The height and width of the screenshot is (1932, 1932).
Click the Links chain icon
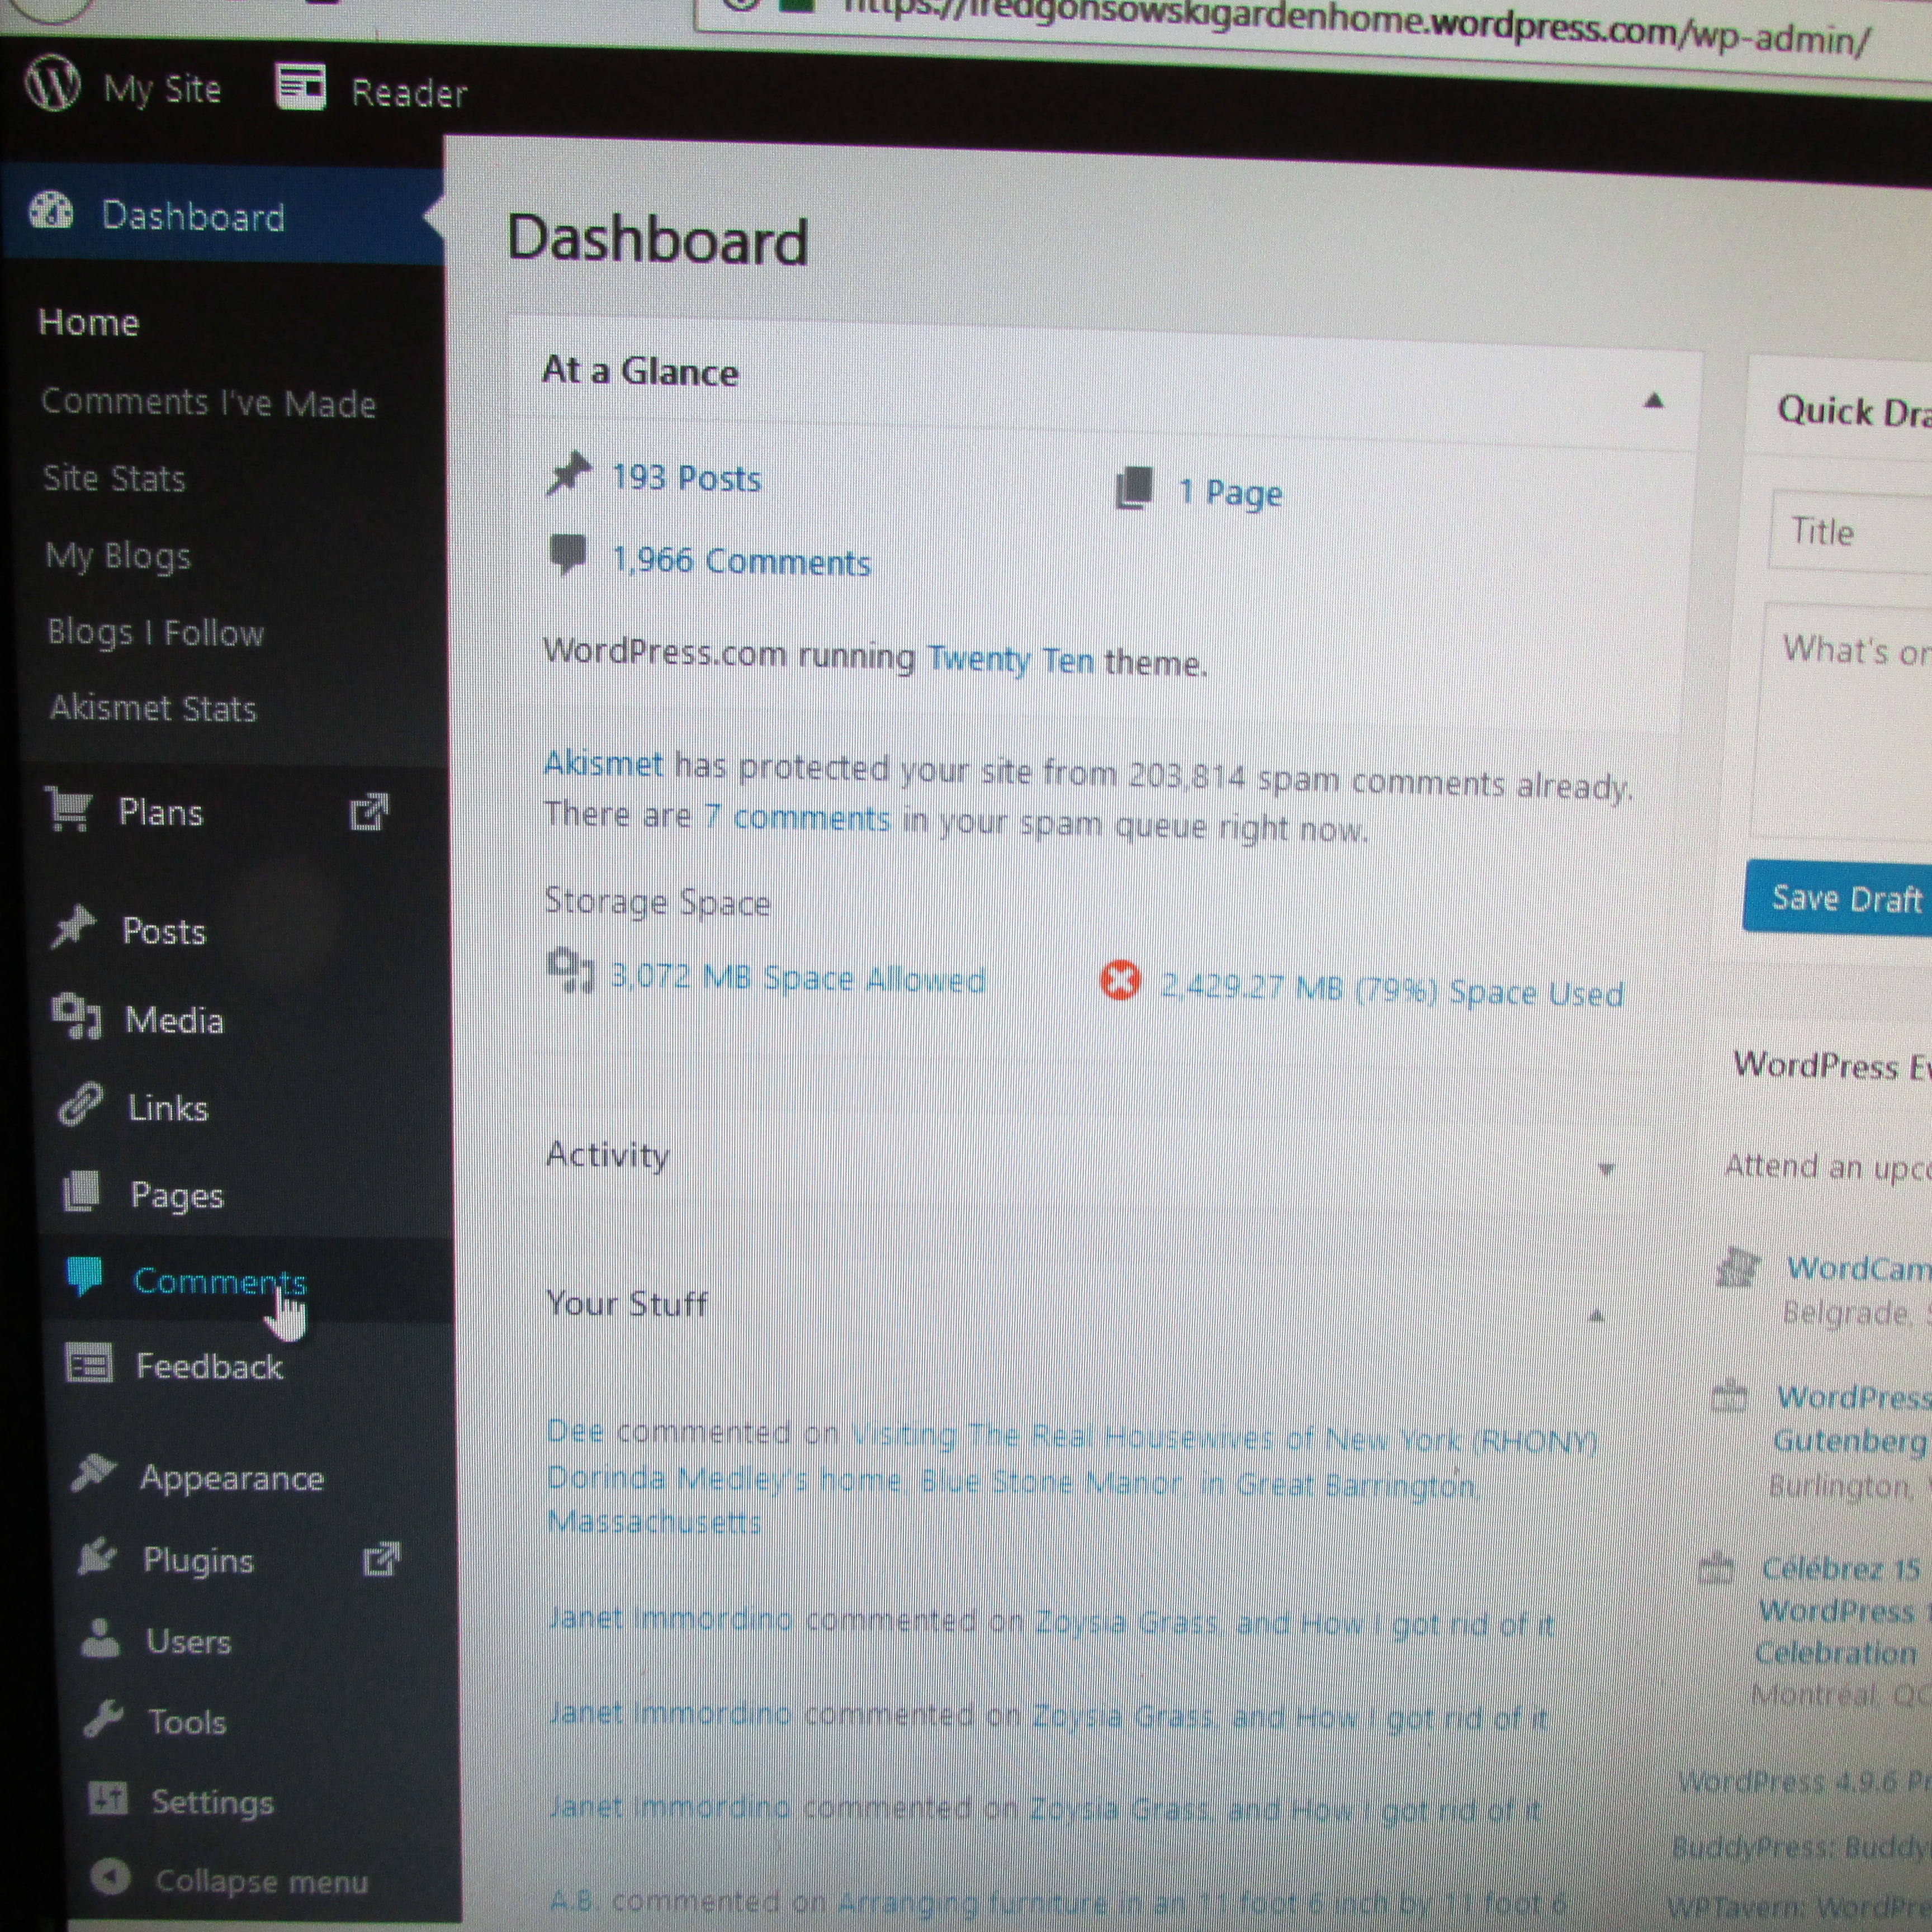[x=81, y=1105]
